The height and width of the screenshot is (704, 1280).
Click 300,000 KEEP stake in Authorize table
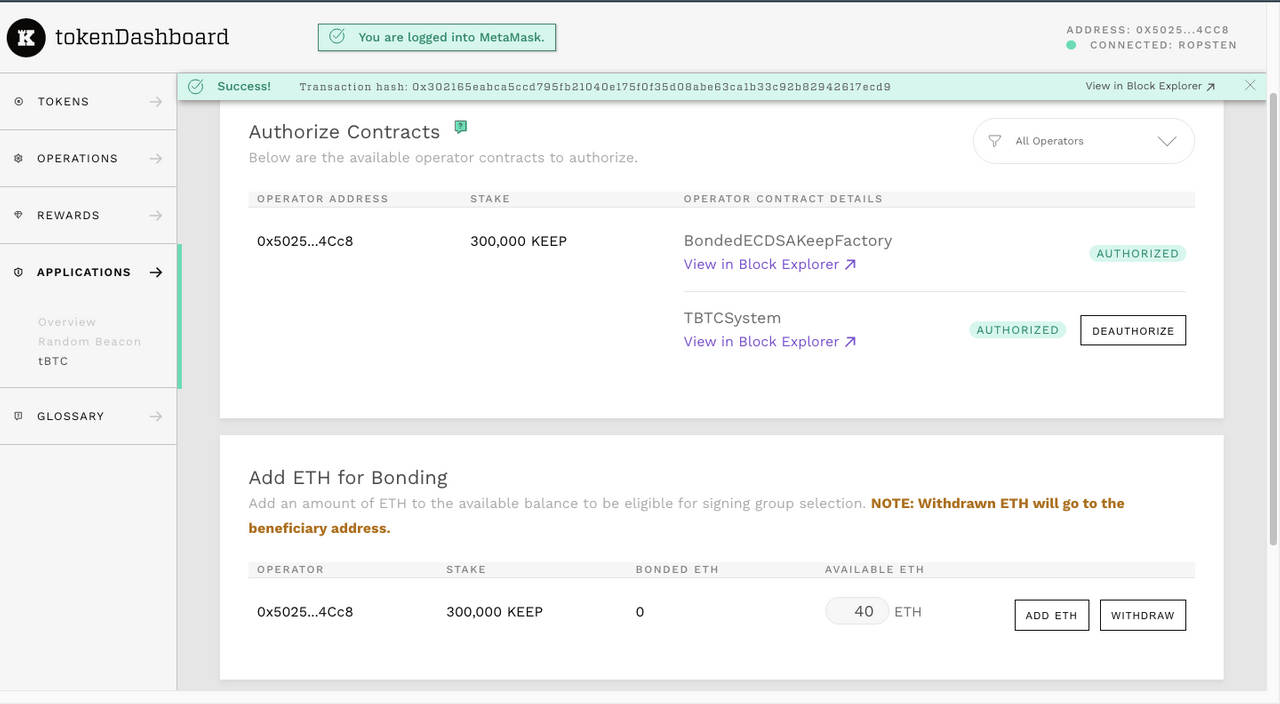518,241
